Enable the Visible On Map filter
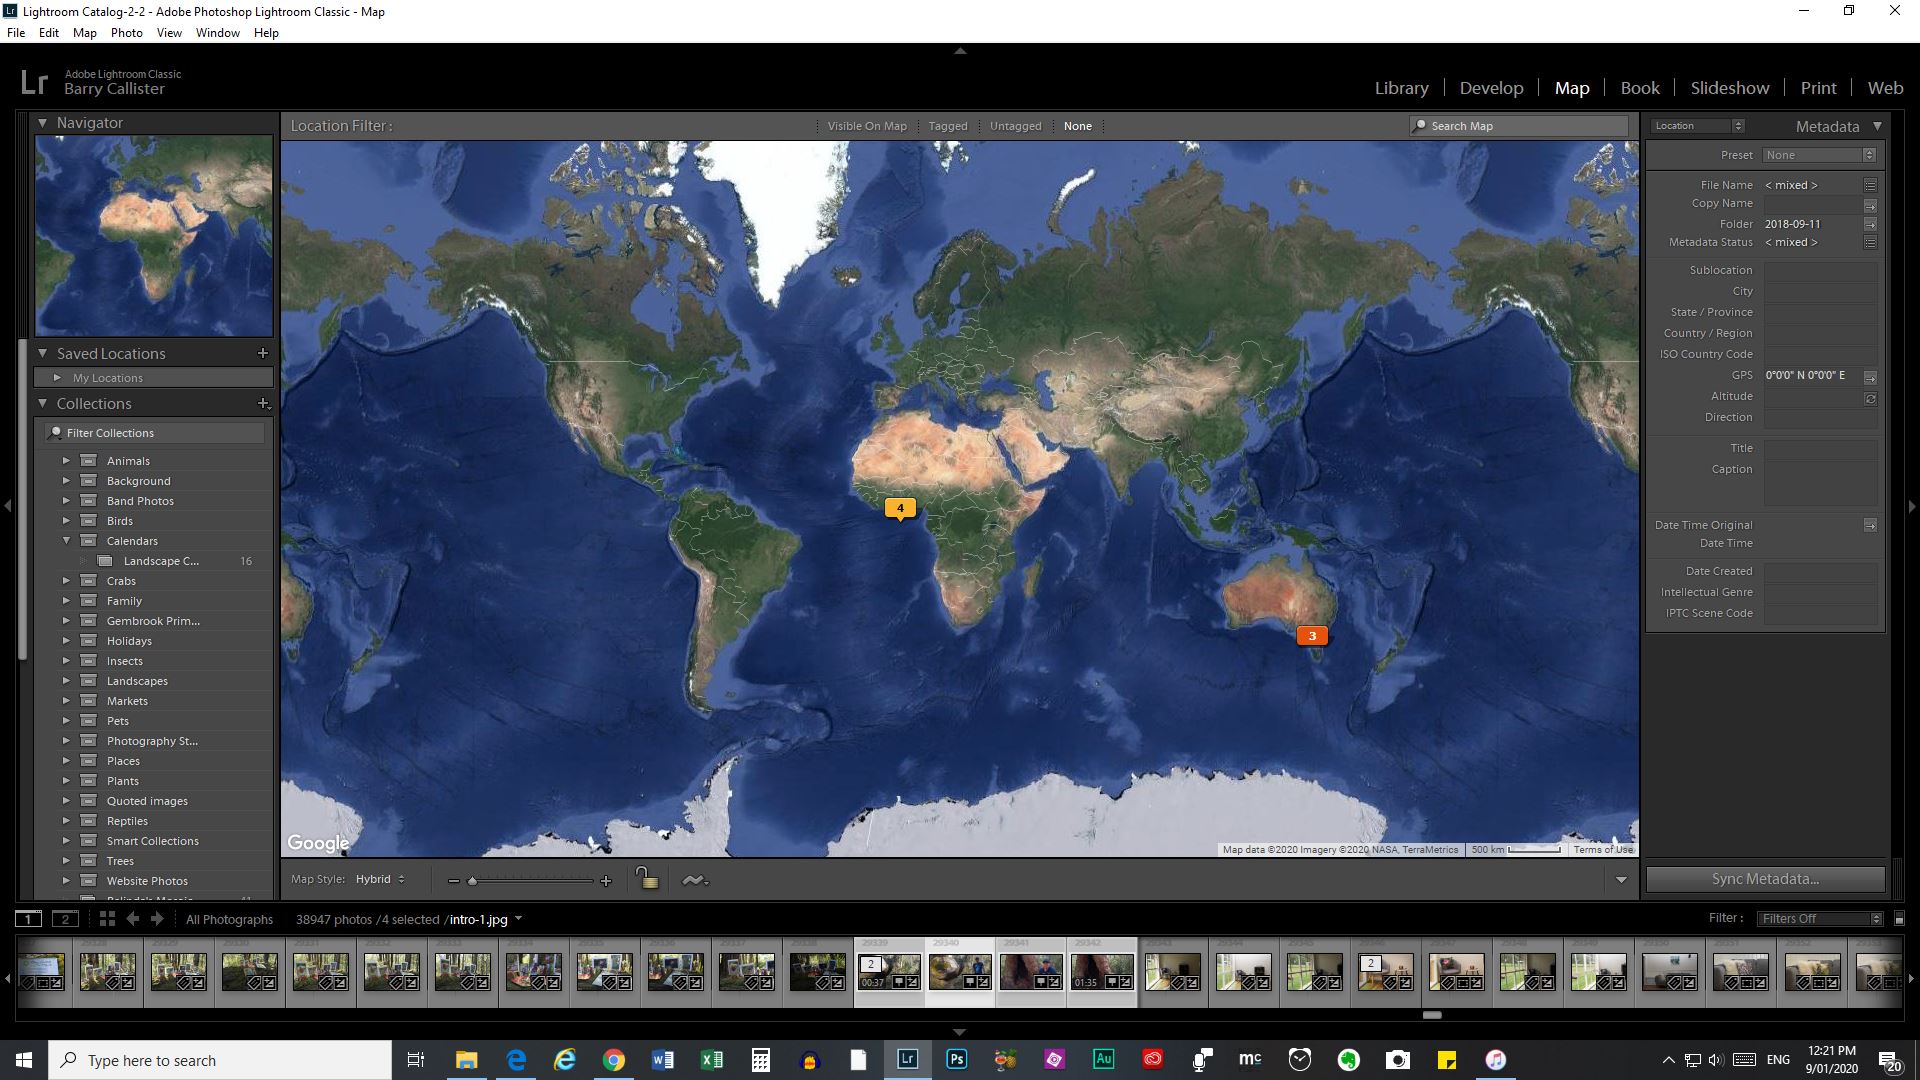Viewport: 1920px width, 1080px height. (x=866, y=126)
